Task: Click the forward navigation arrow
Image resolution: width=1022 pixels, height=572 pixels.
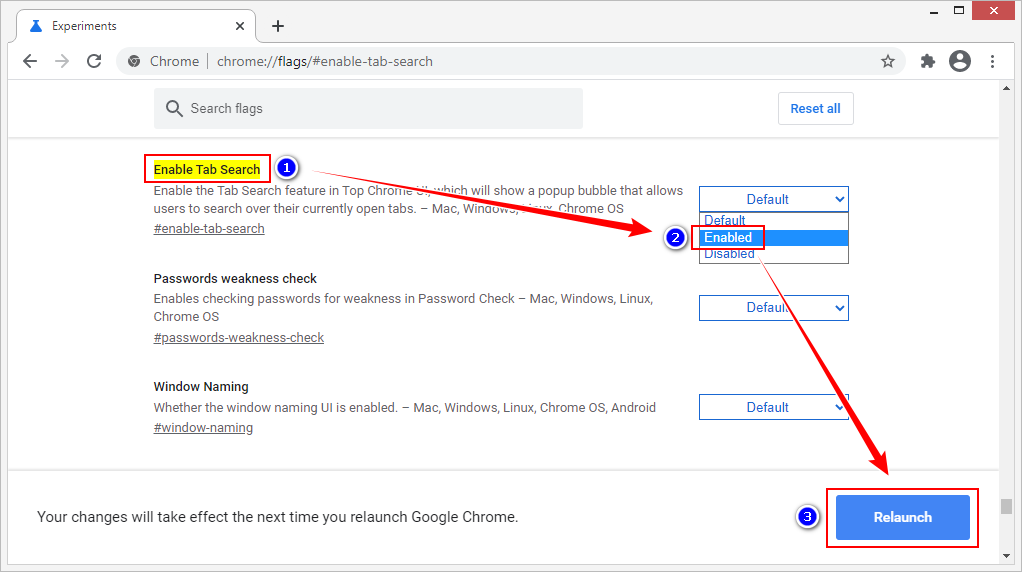Action: pyautogui.click(x=62, y=61)
